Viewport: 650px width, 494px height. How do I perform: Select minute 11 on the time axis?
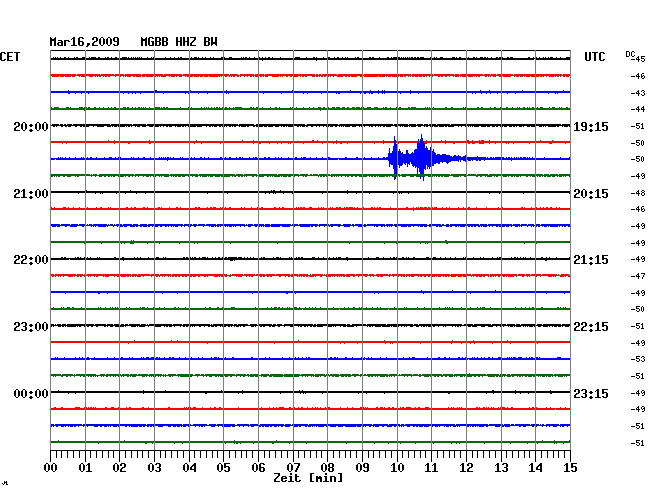click(431, 467)
